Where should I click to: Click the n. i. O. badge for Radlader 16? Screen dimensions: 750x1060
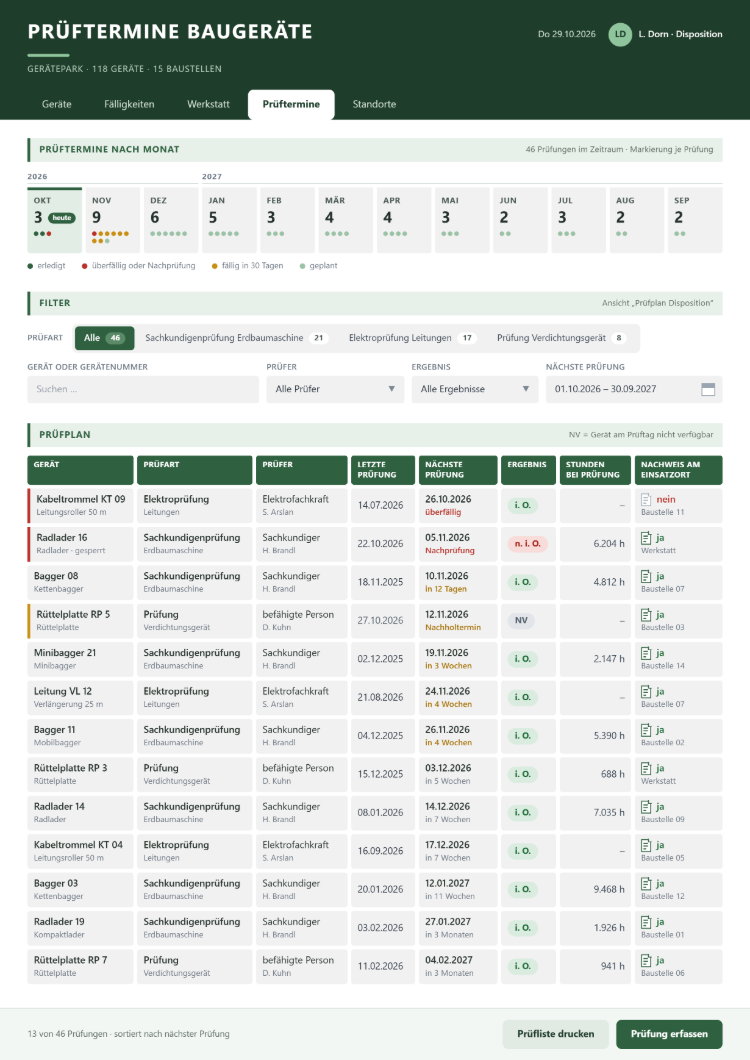coord(528,544)
